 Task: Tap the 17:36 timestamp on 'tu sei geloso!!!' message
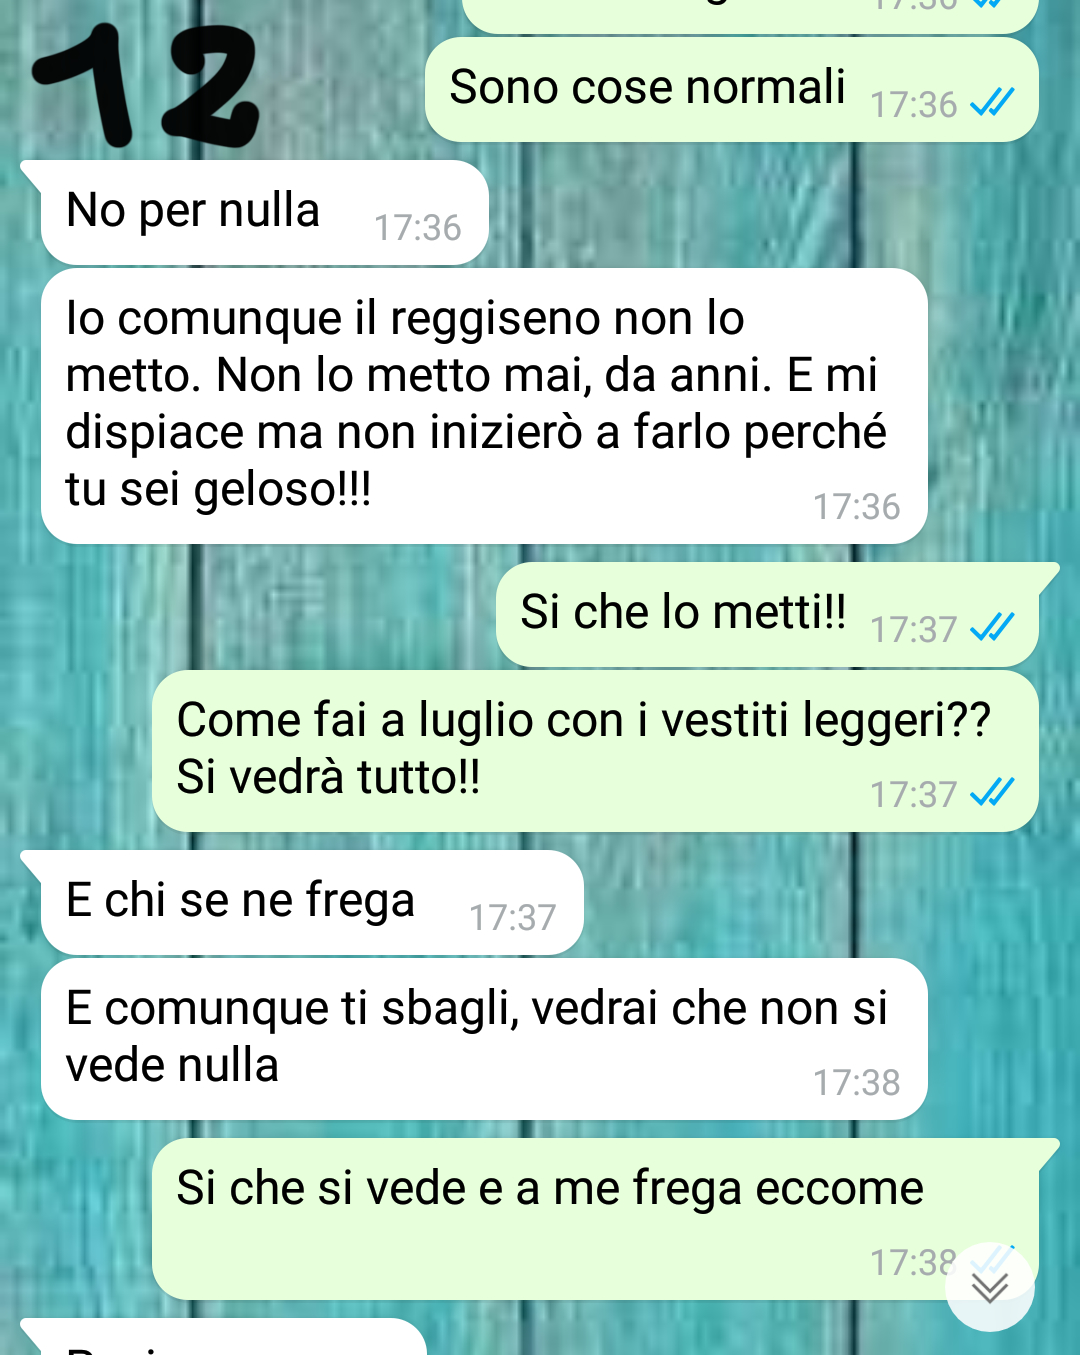point(856,507)
